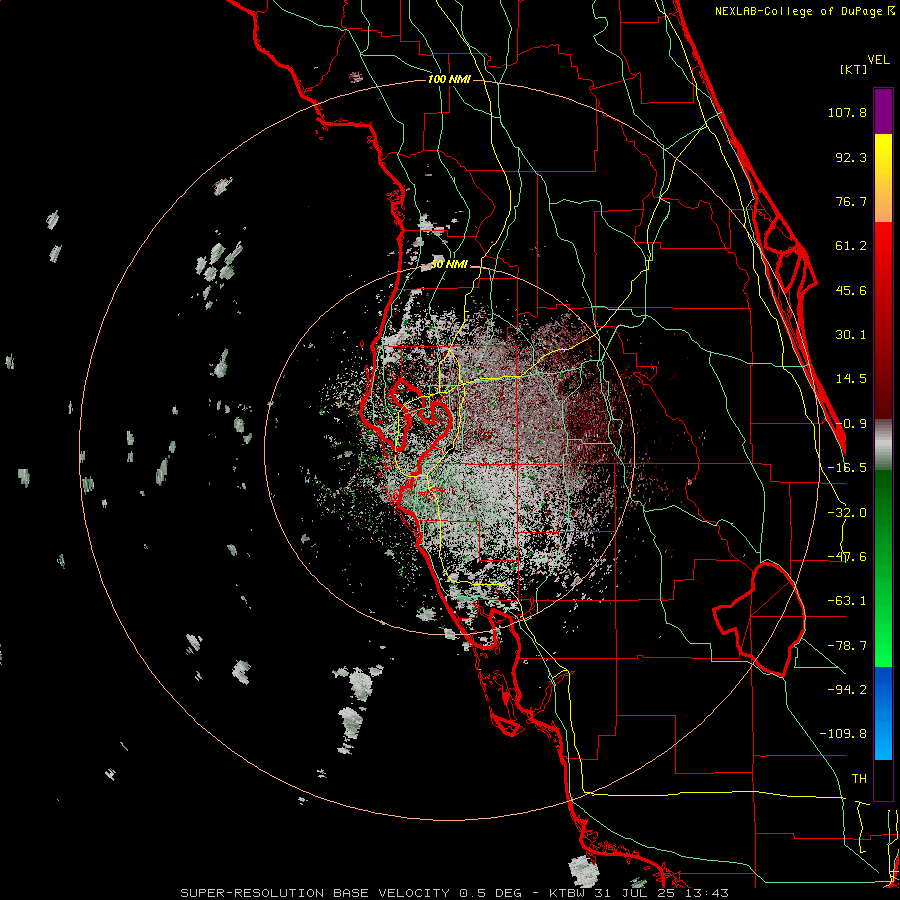Select the -32.0 legend value
This screenshot has height=900, width=900.
coord(847,513)
